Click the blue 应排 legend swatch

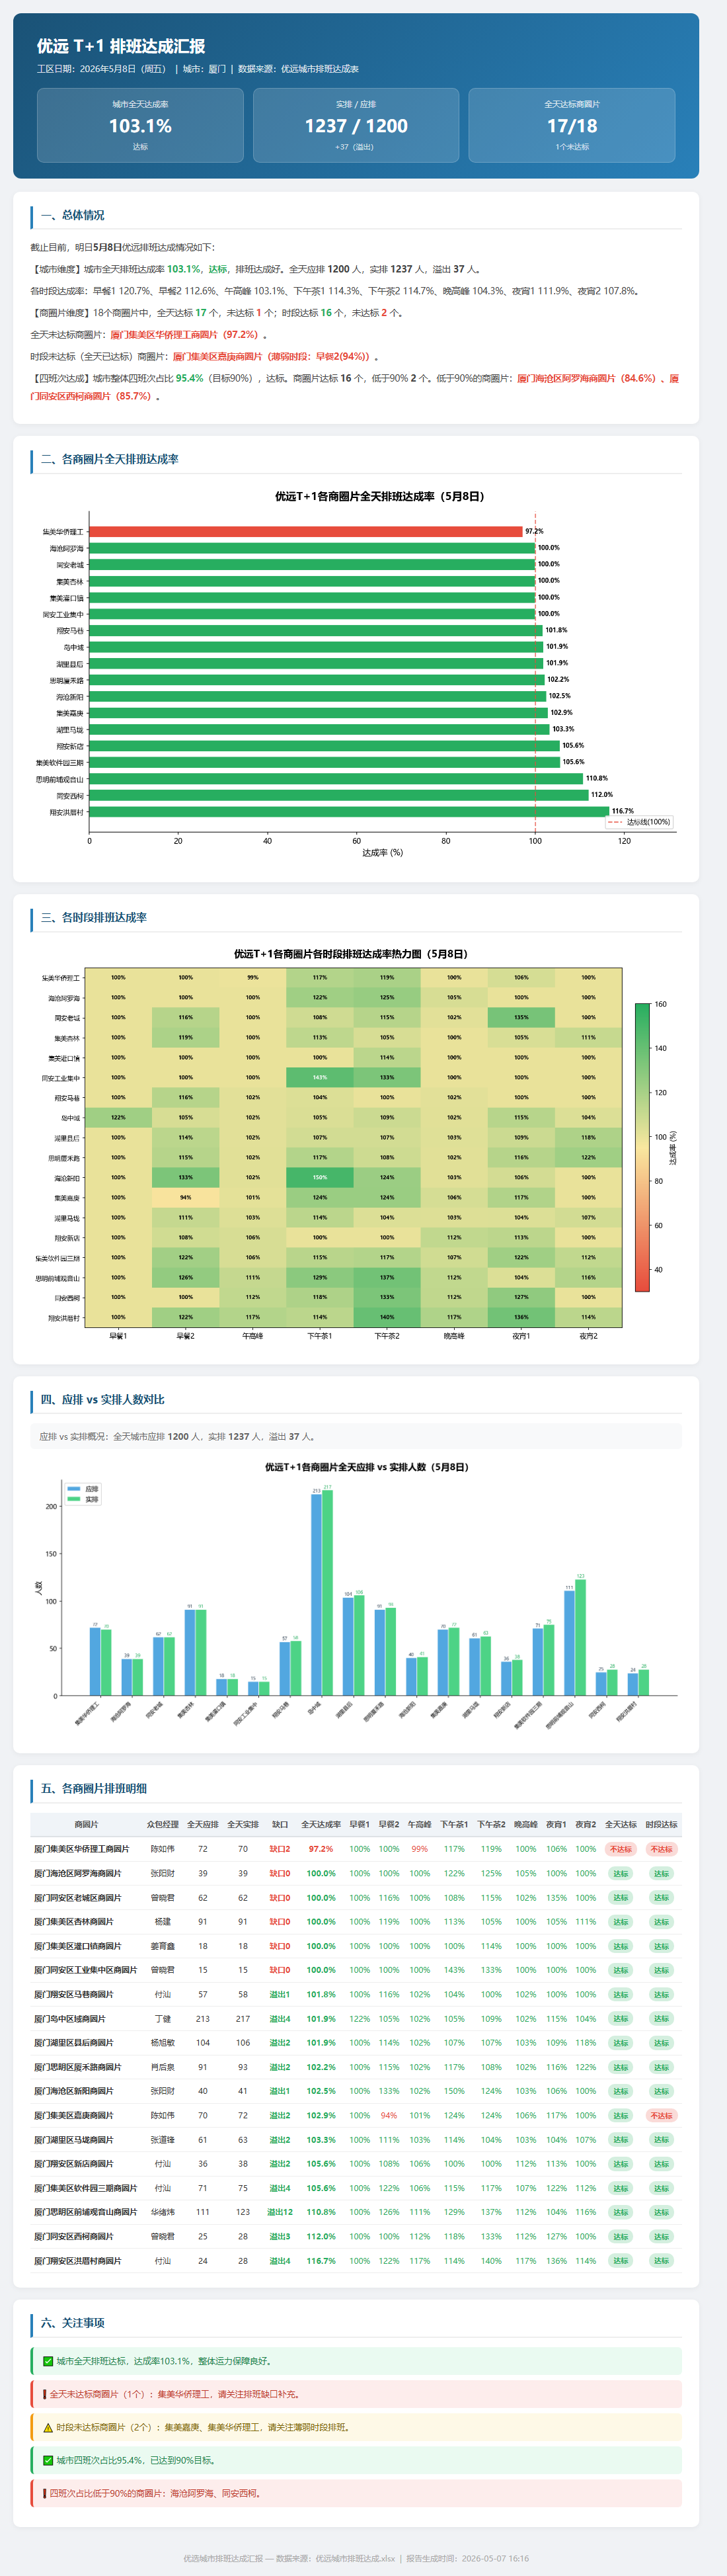(x=73, y=1489)
